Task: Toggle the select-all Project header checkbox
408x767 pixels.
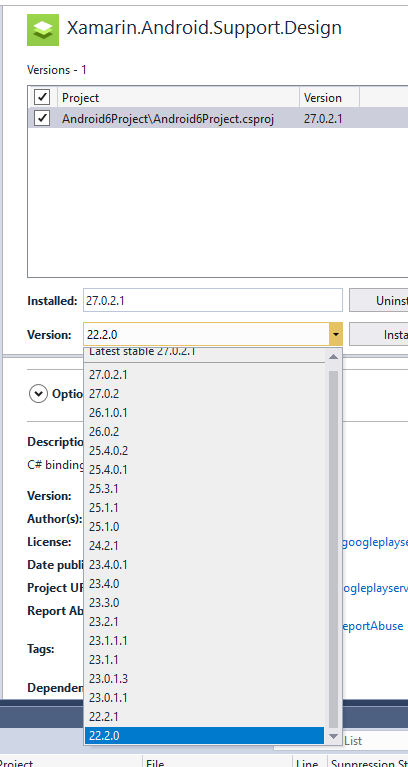Action: click(42, 97)
